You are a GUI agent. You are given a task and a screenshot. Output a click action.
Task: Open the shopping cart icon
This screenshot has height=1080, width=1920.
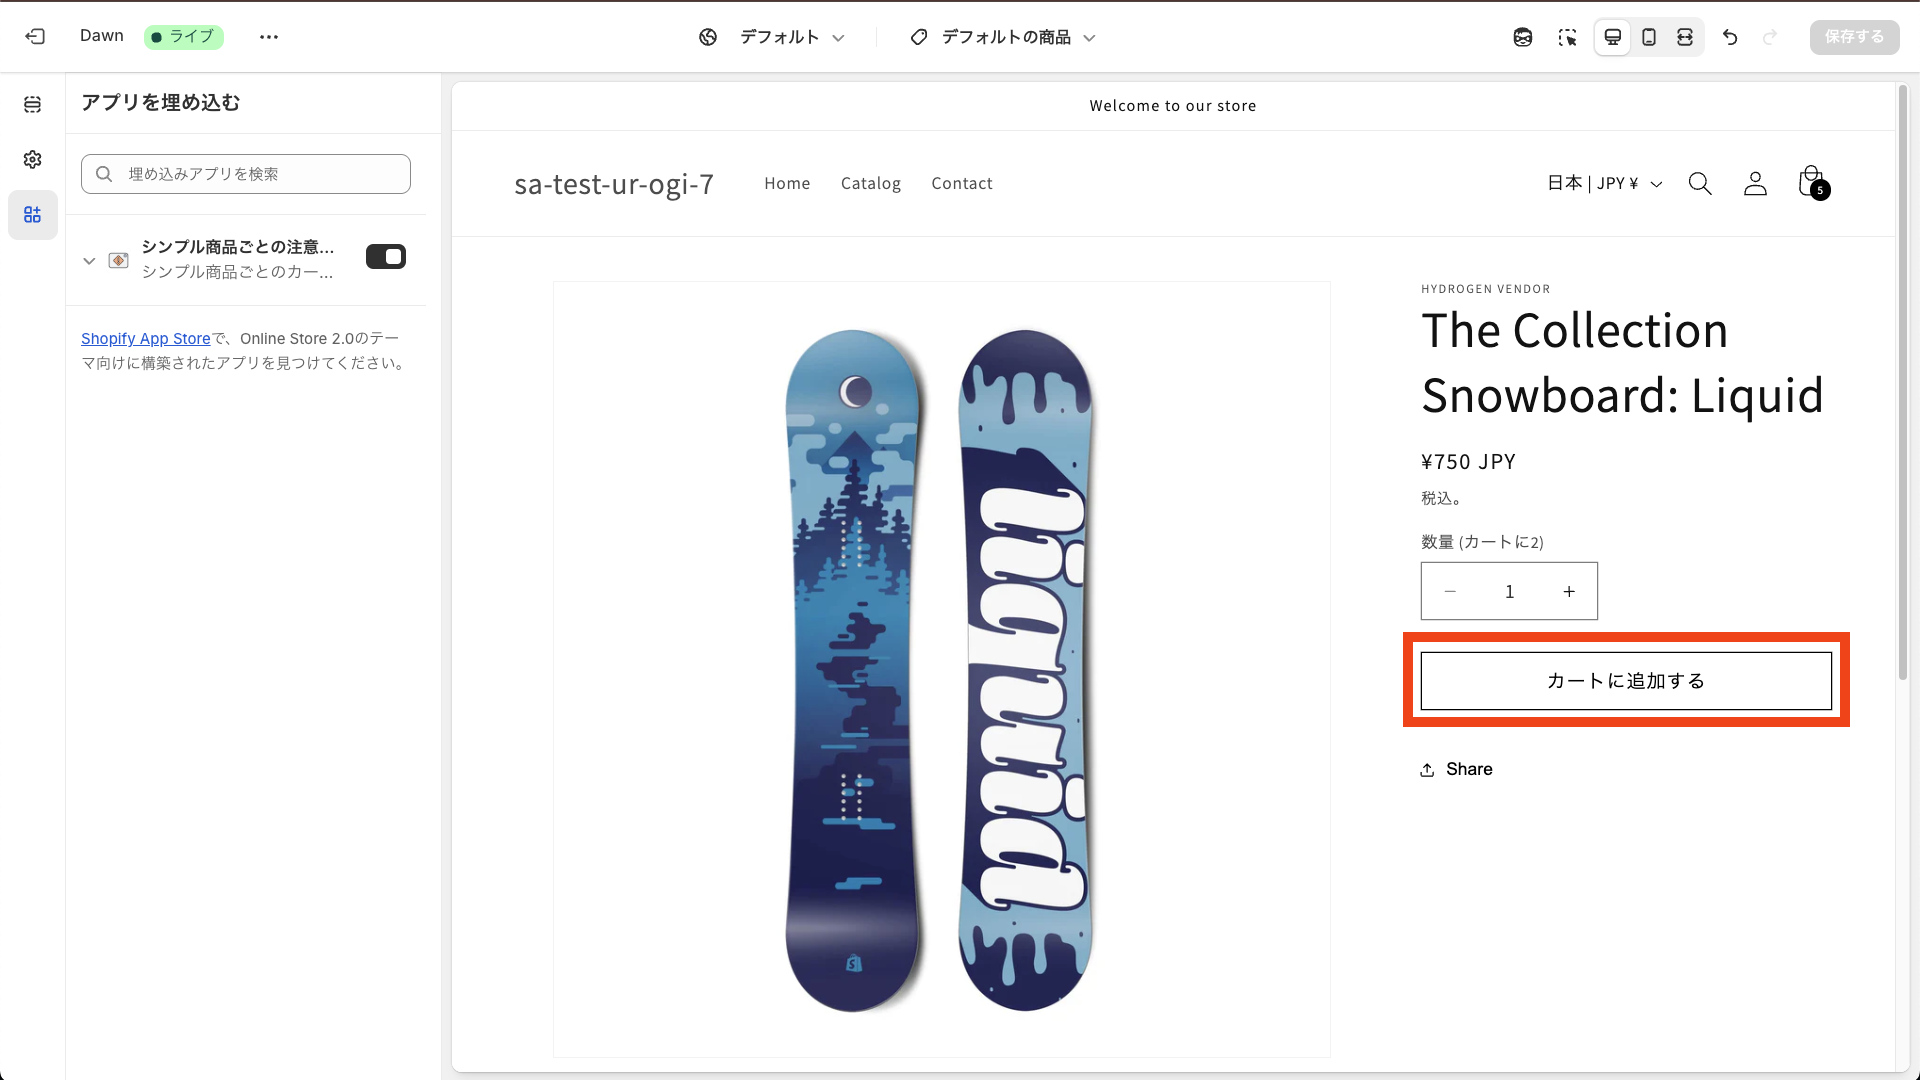[1811, 183]
